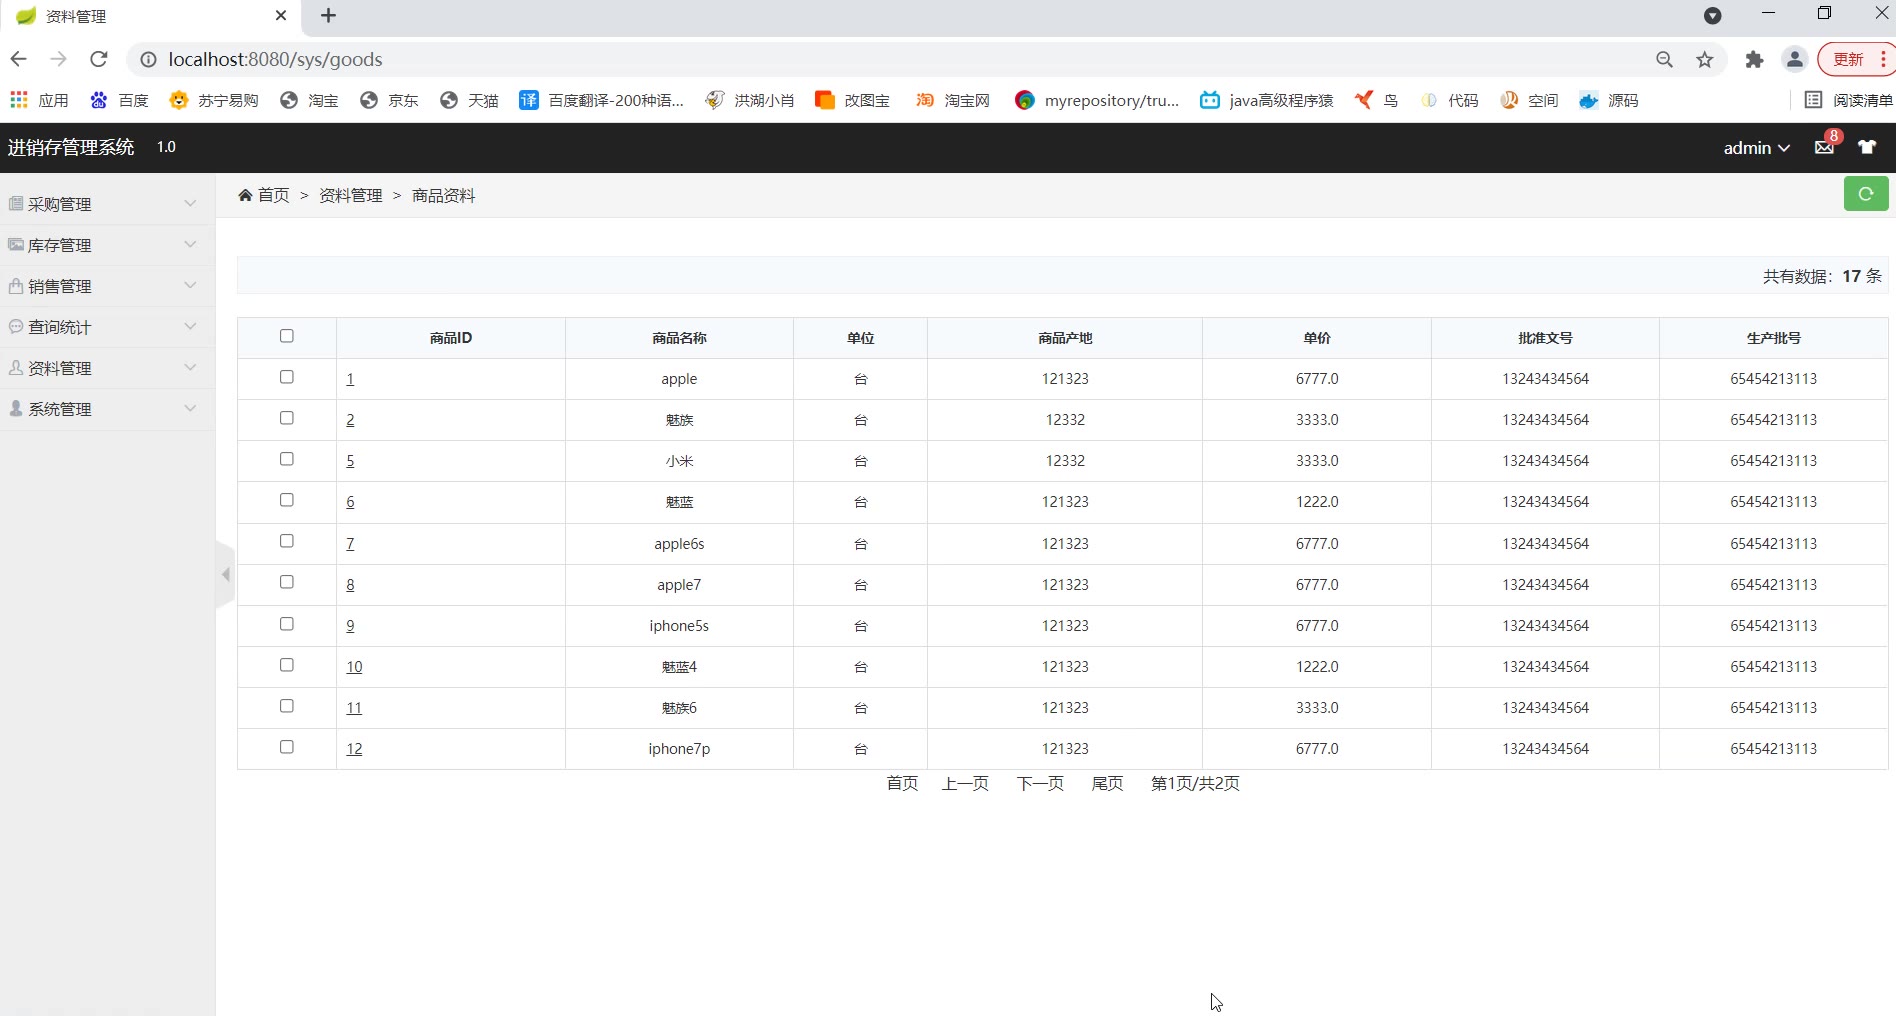Go to next page via 下一页

(1040, 783)
